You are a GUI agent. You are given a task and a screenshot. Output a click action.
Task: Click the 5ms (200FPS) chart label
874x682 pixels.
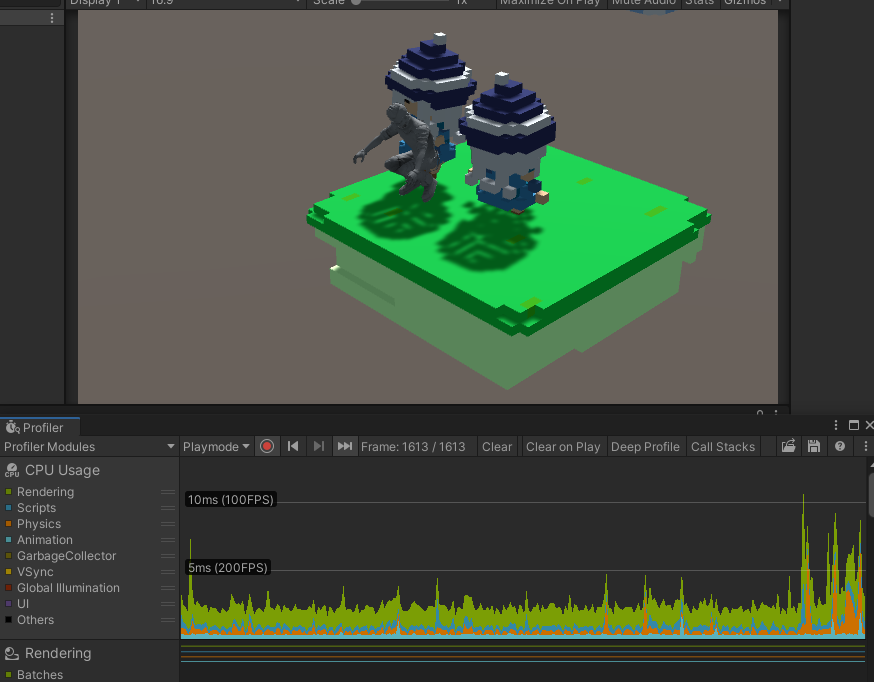point(227,567)
